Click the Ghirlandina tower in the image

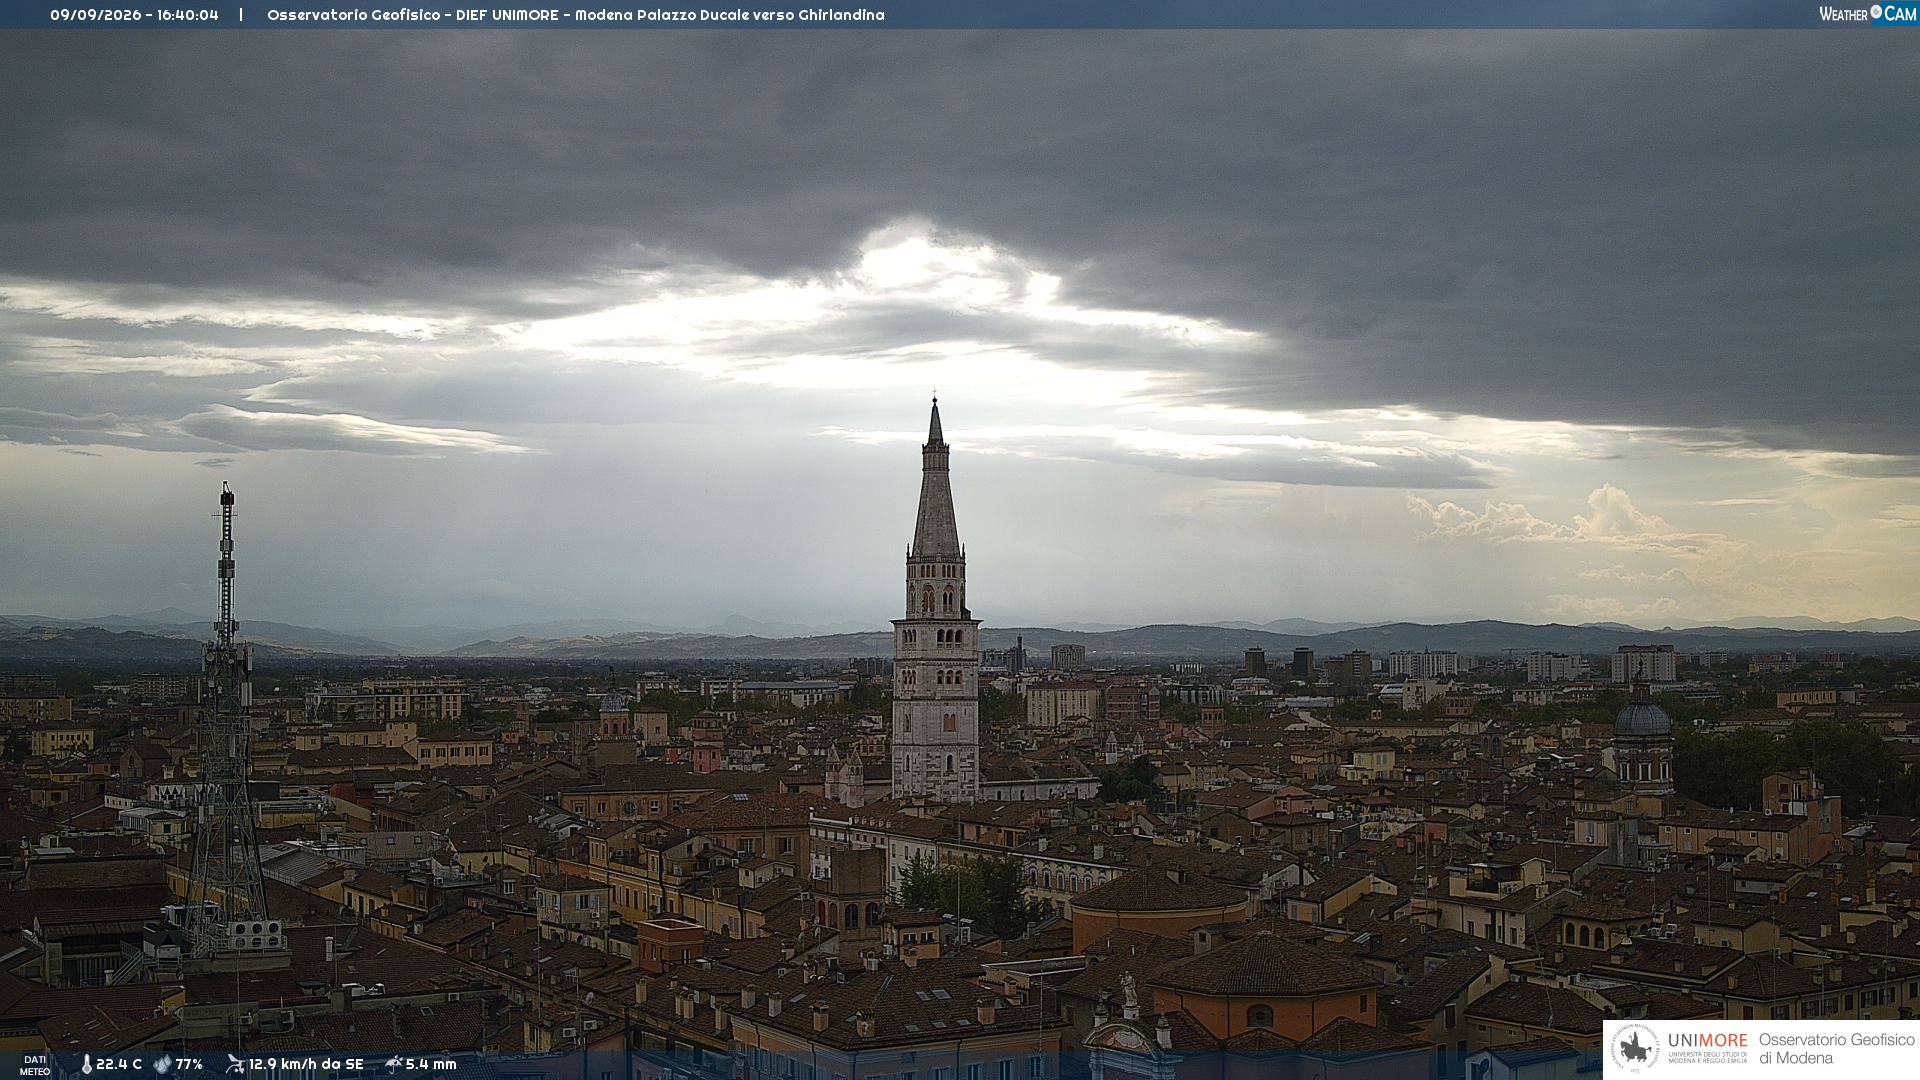click(936, 600)
